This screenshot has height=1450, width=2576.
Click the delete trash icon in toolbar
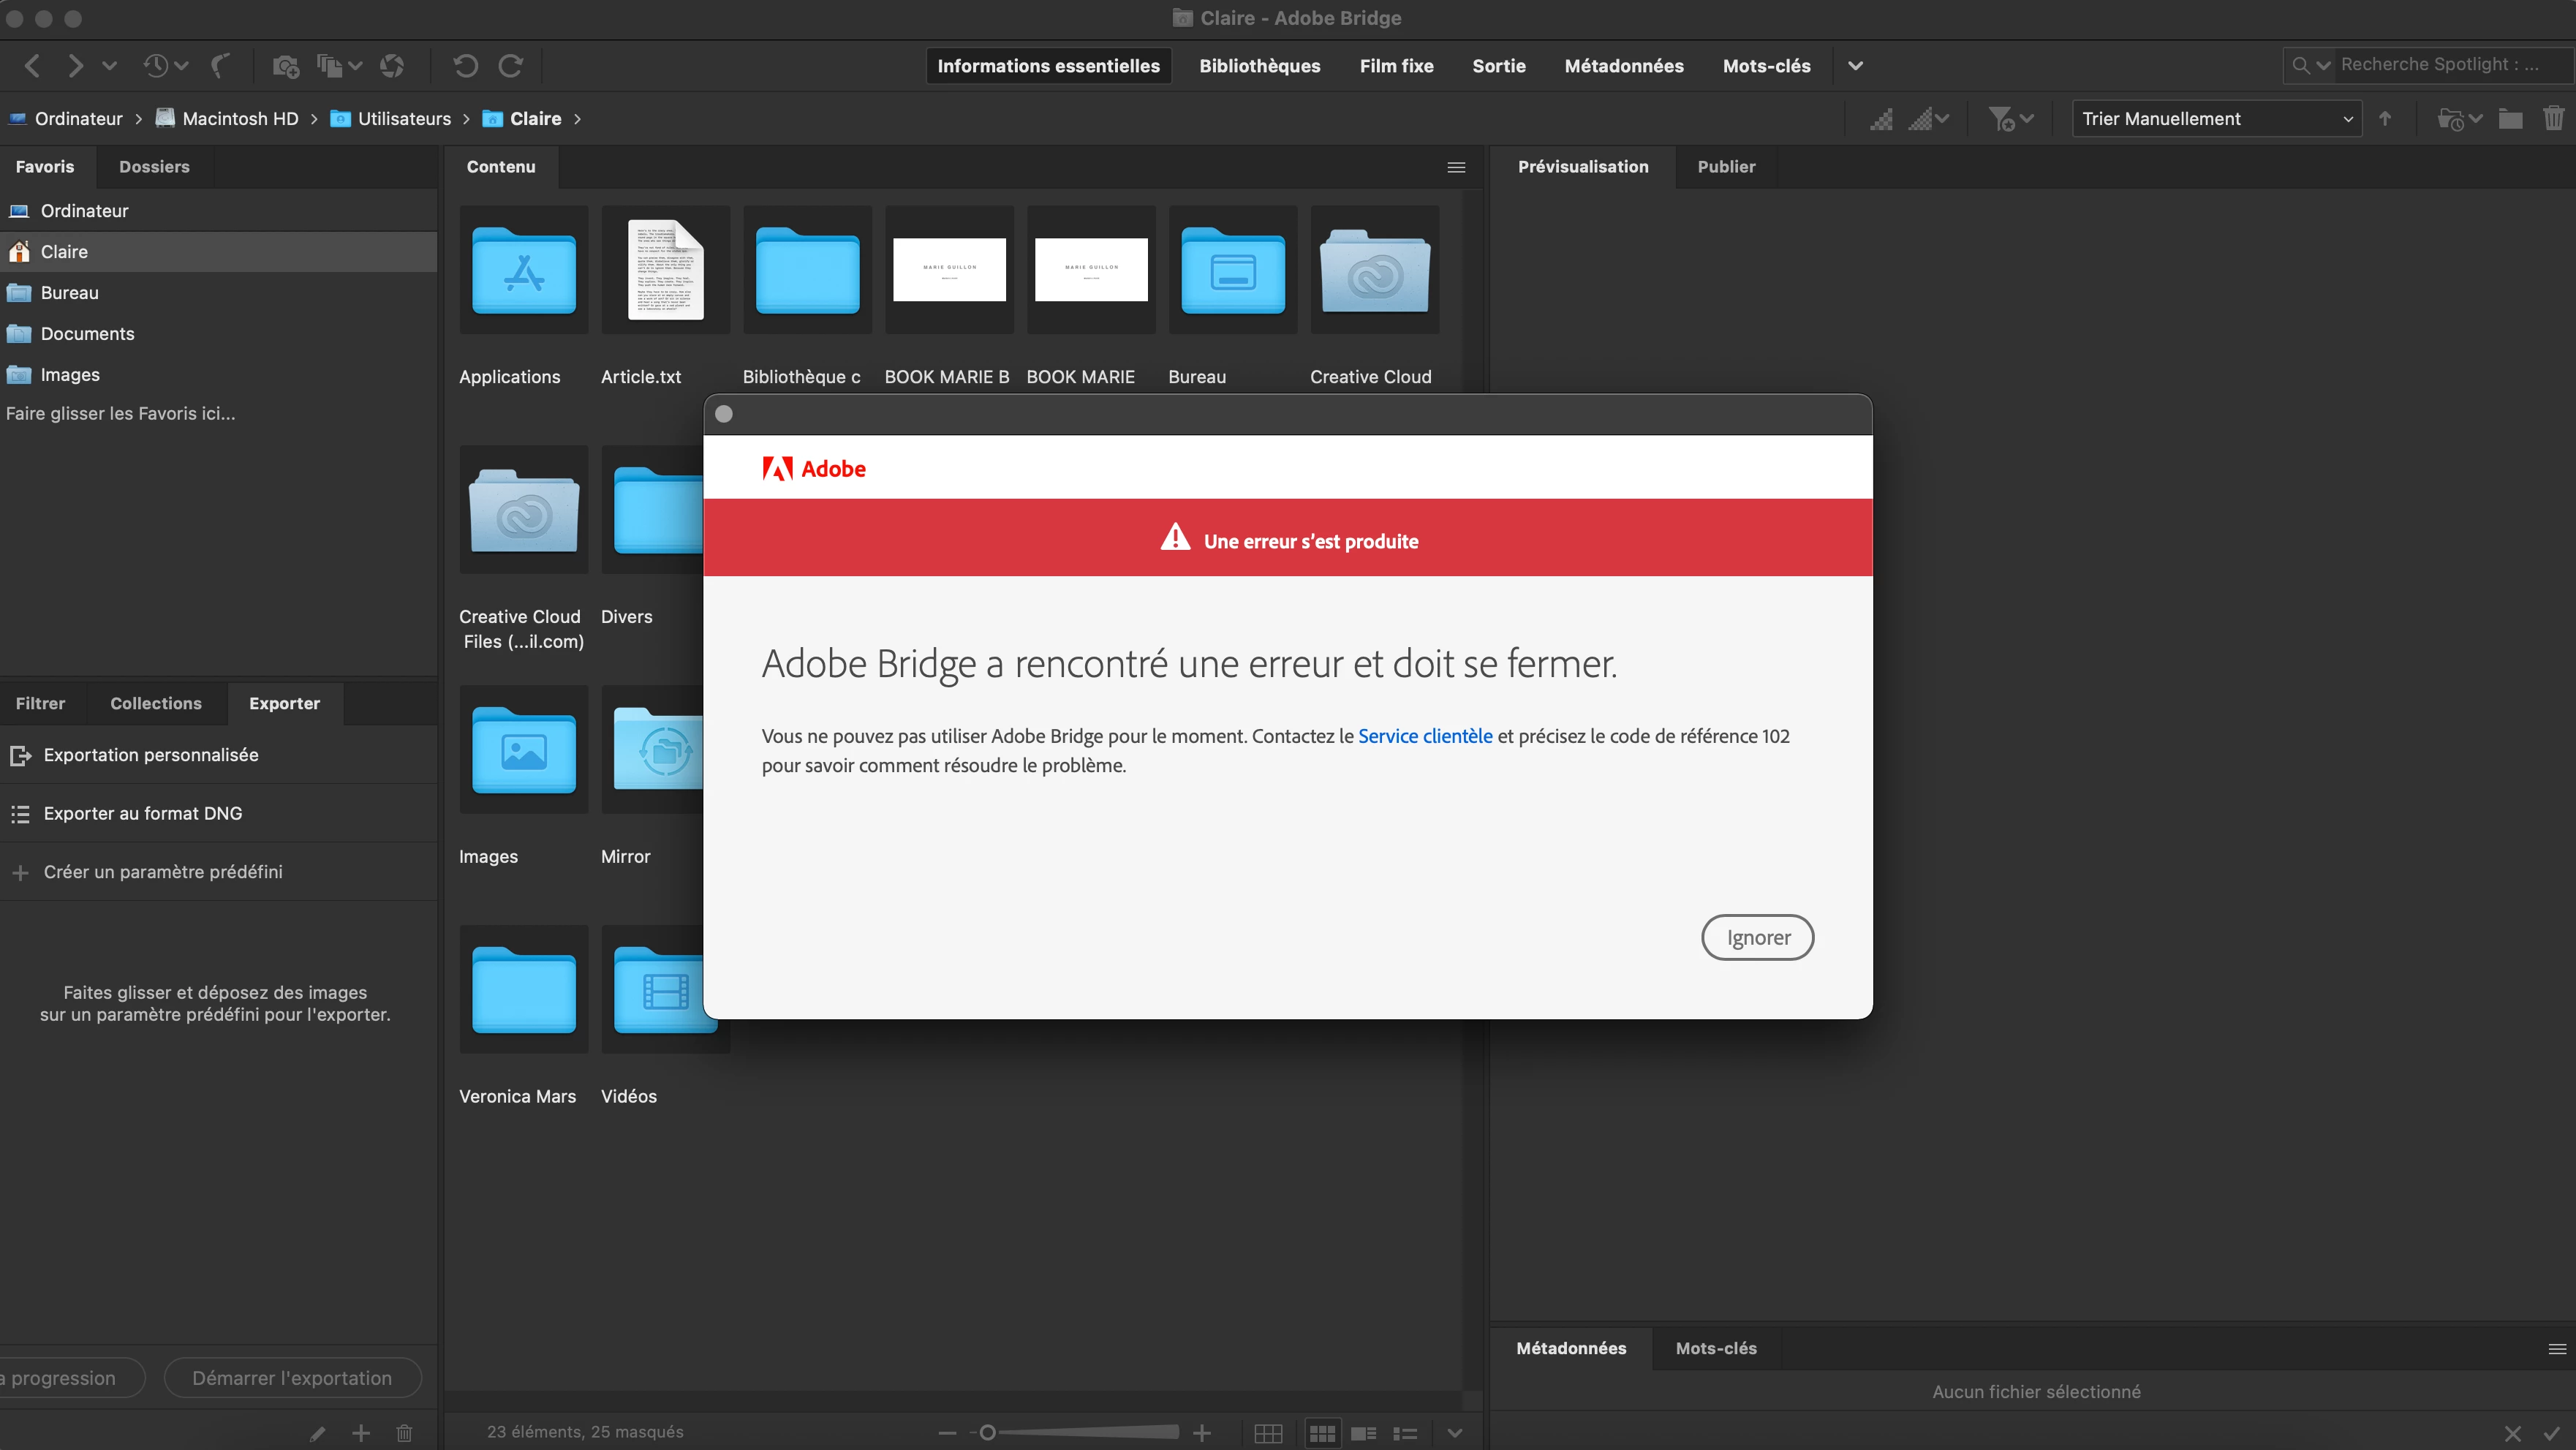[x=2553, y=119]
